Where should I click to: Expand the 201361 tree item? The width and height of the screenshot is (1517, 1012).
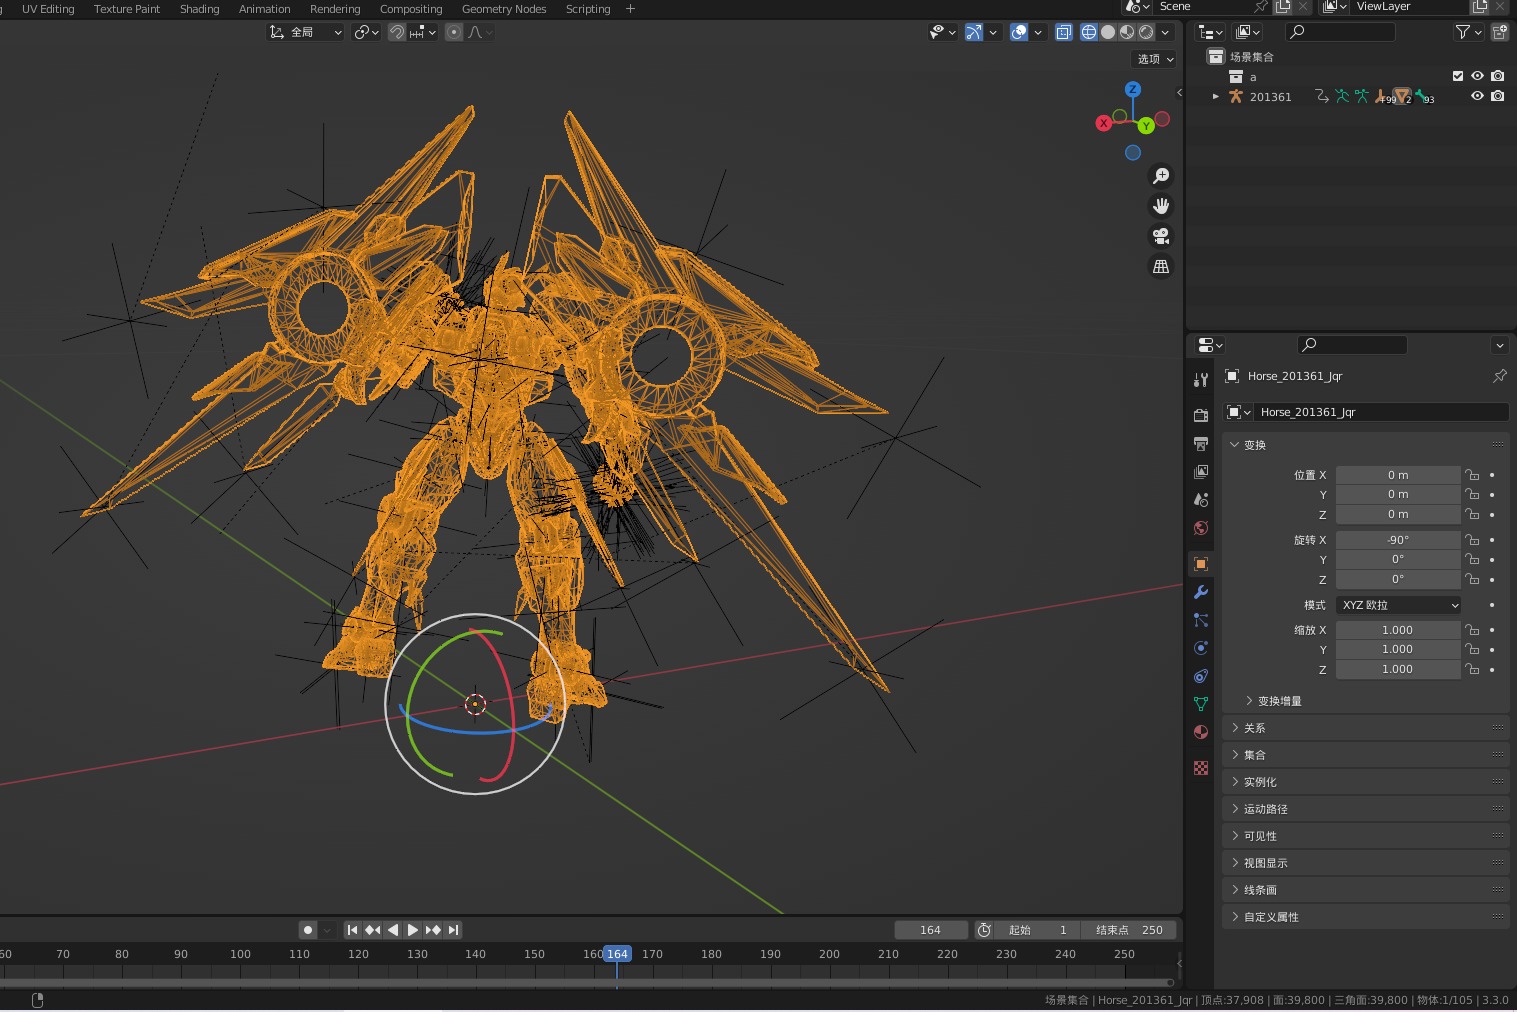pos(1215,97)
